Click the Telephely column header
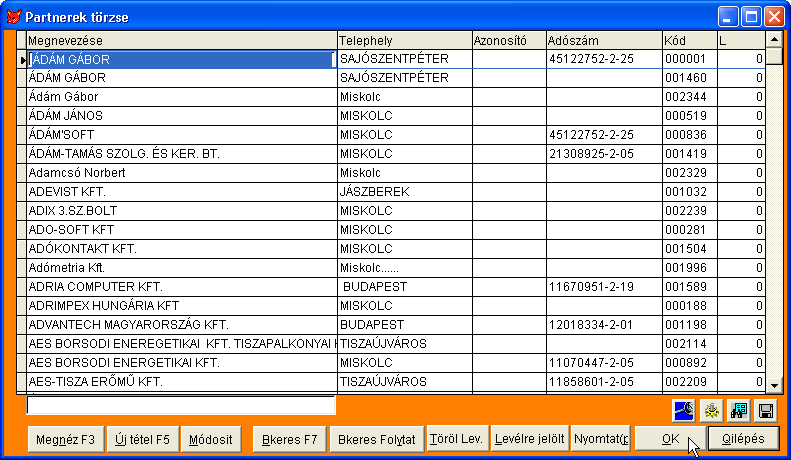This screenshot has height=460, width=791. coord(404,40)
